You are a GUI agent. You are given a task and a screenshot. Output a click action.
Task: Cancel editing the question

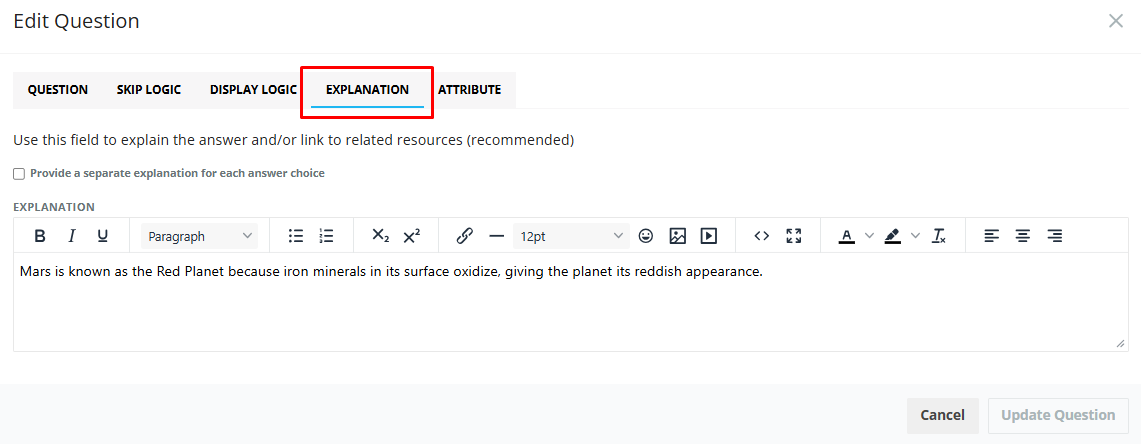tap(942, 416)
